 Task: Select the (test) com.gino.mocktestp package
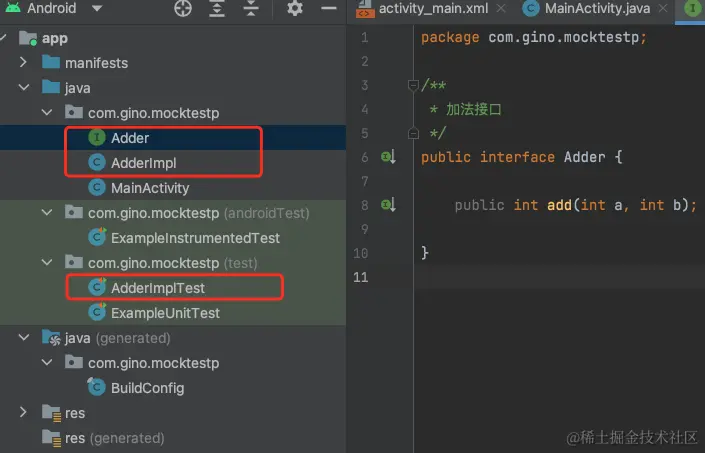coord(173,263)
